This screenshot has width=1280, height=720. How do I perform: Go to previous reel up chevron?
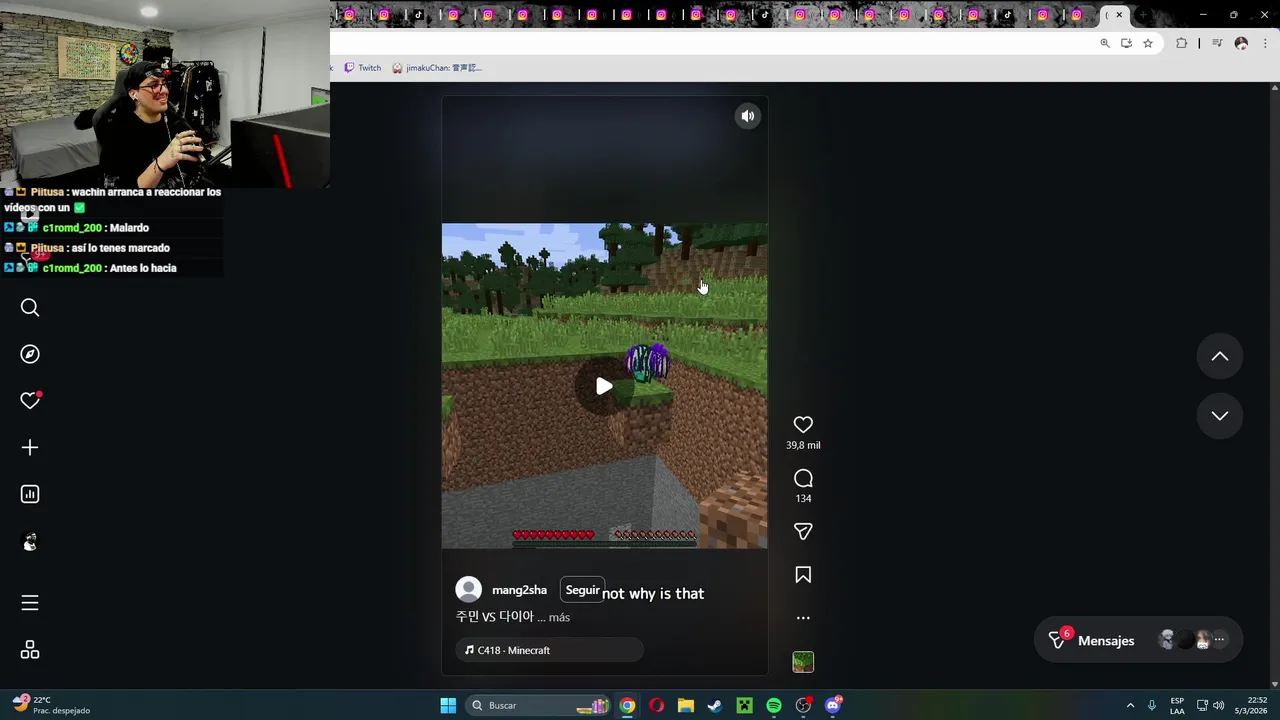(1220, 356)
